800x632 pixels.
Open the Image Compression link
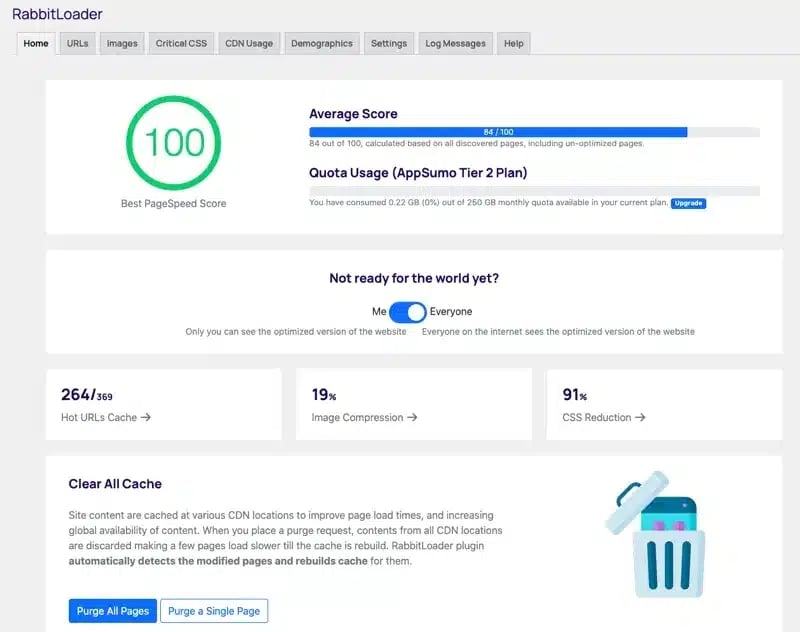[364, 417]
